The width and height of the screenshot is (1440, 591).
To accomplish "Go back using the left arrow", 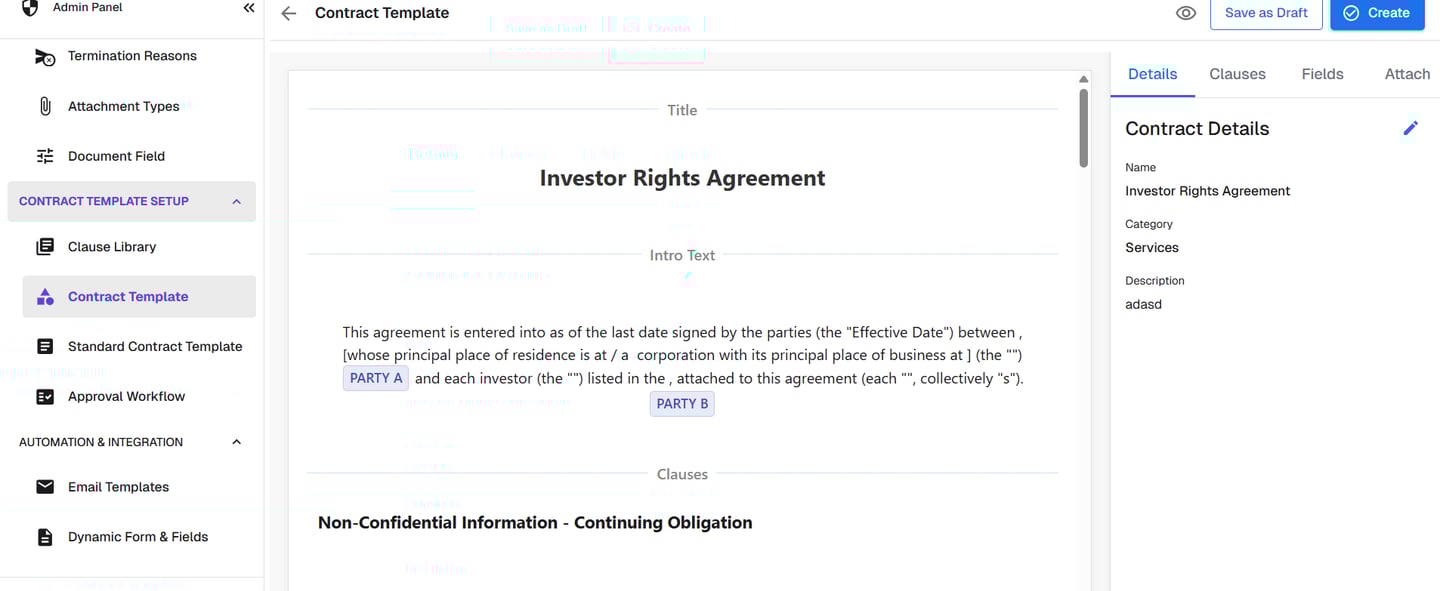I will pos(289,13).
